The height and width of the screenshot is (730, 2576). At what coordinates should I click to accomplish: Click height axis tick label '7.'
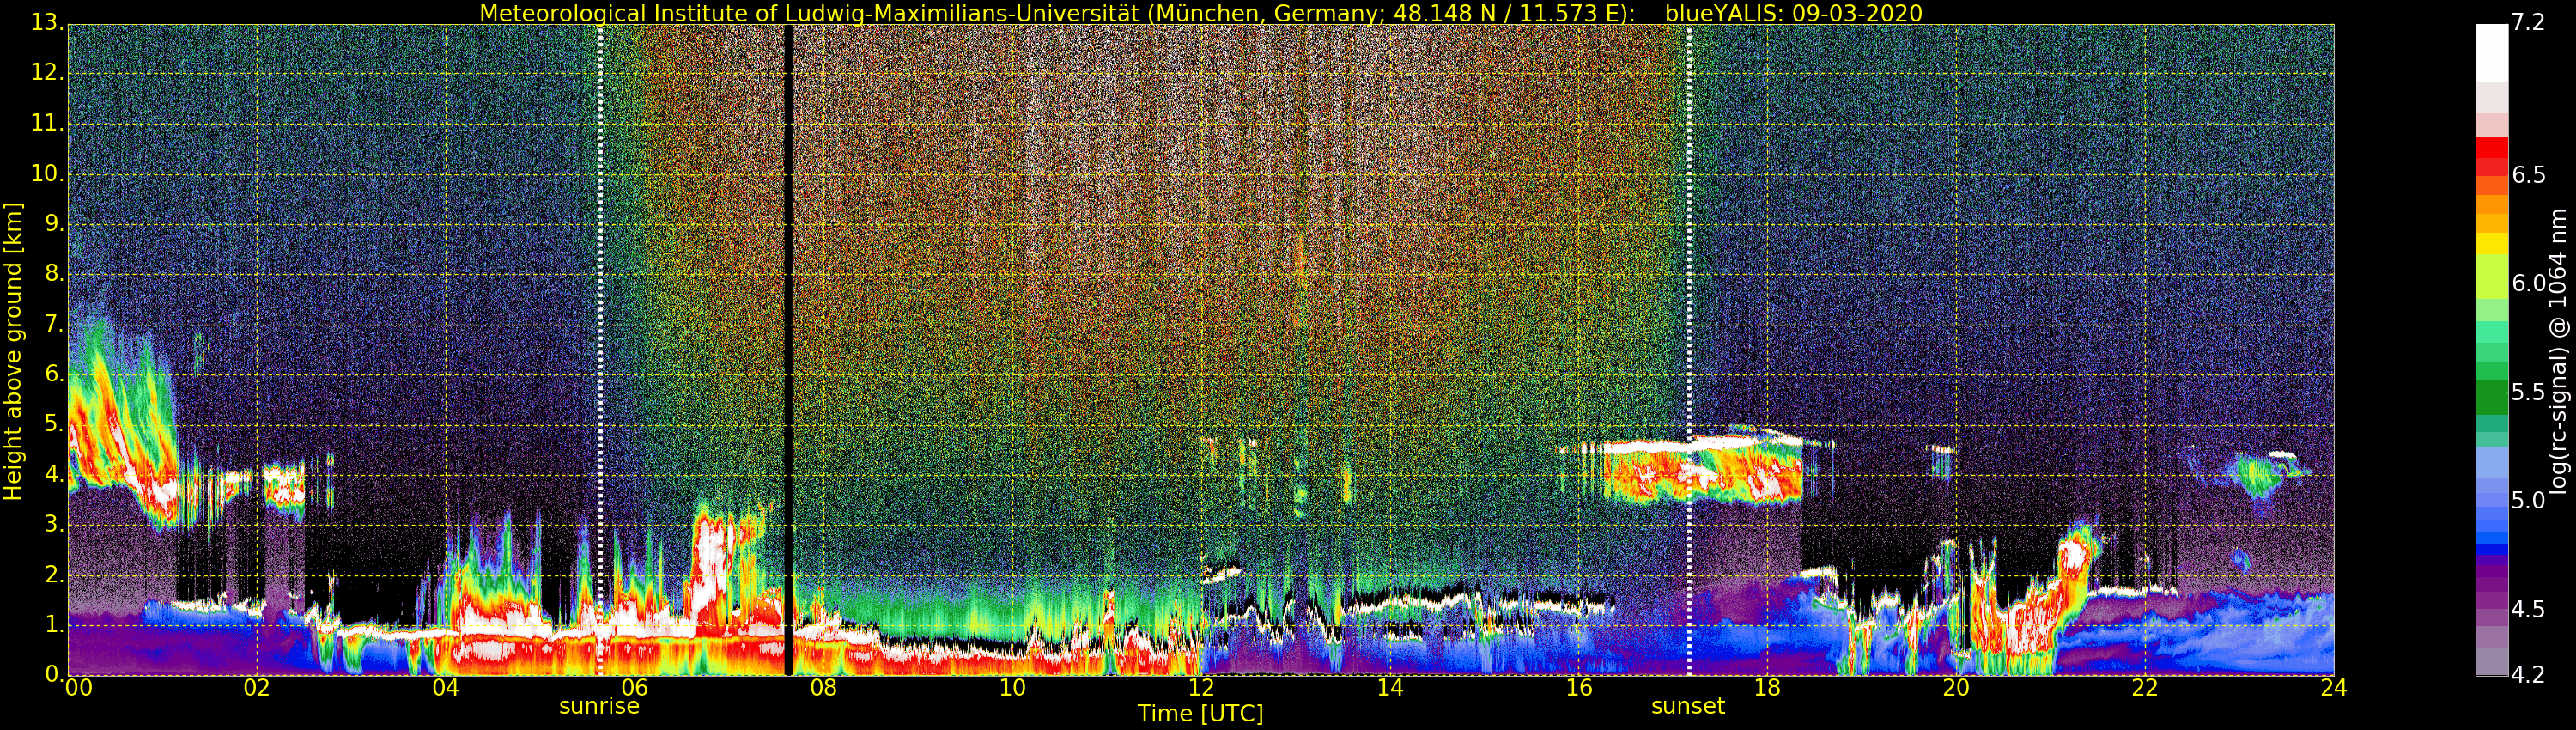click(x=55, y=325)
